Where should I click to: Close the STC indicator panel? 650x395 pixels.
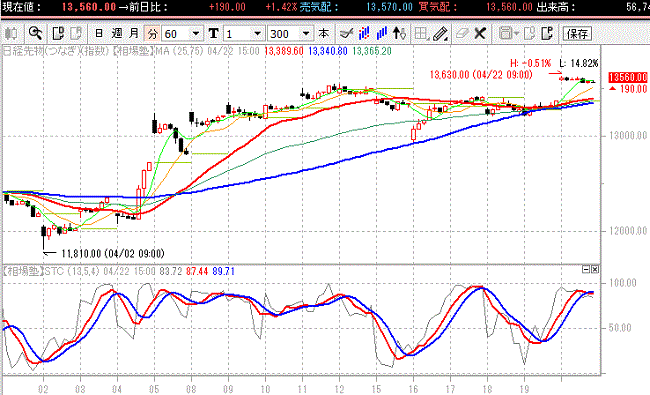pos(595,269)
